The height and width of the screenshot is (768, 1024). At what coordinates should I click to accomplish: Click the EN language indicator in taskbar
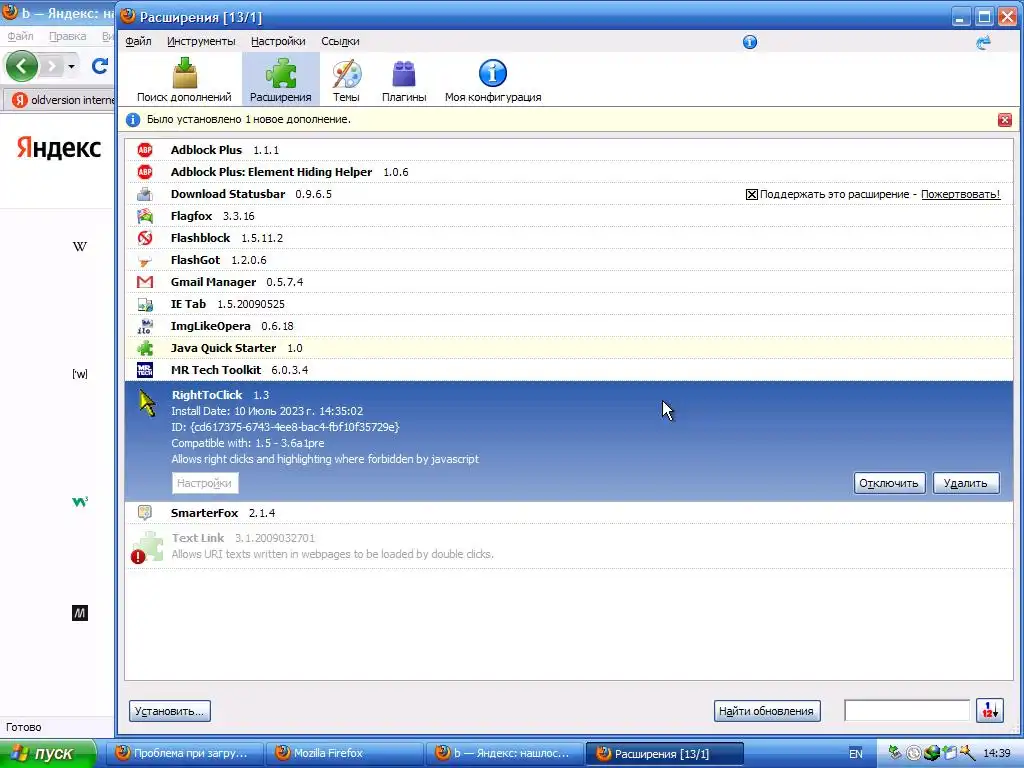click(x=856, y=754)
